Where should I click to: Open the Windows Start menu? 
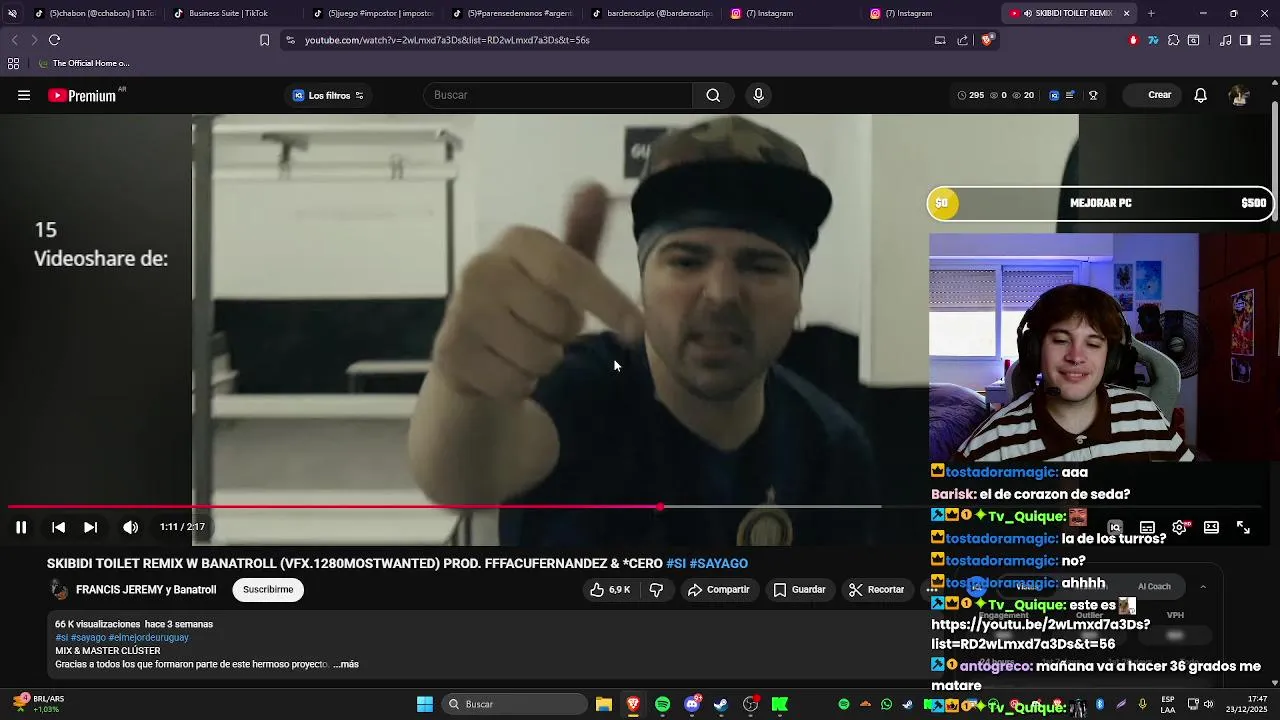point(425,704)
